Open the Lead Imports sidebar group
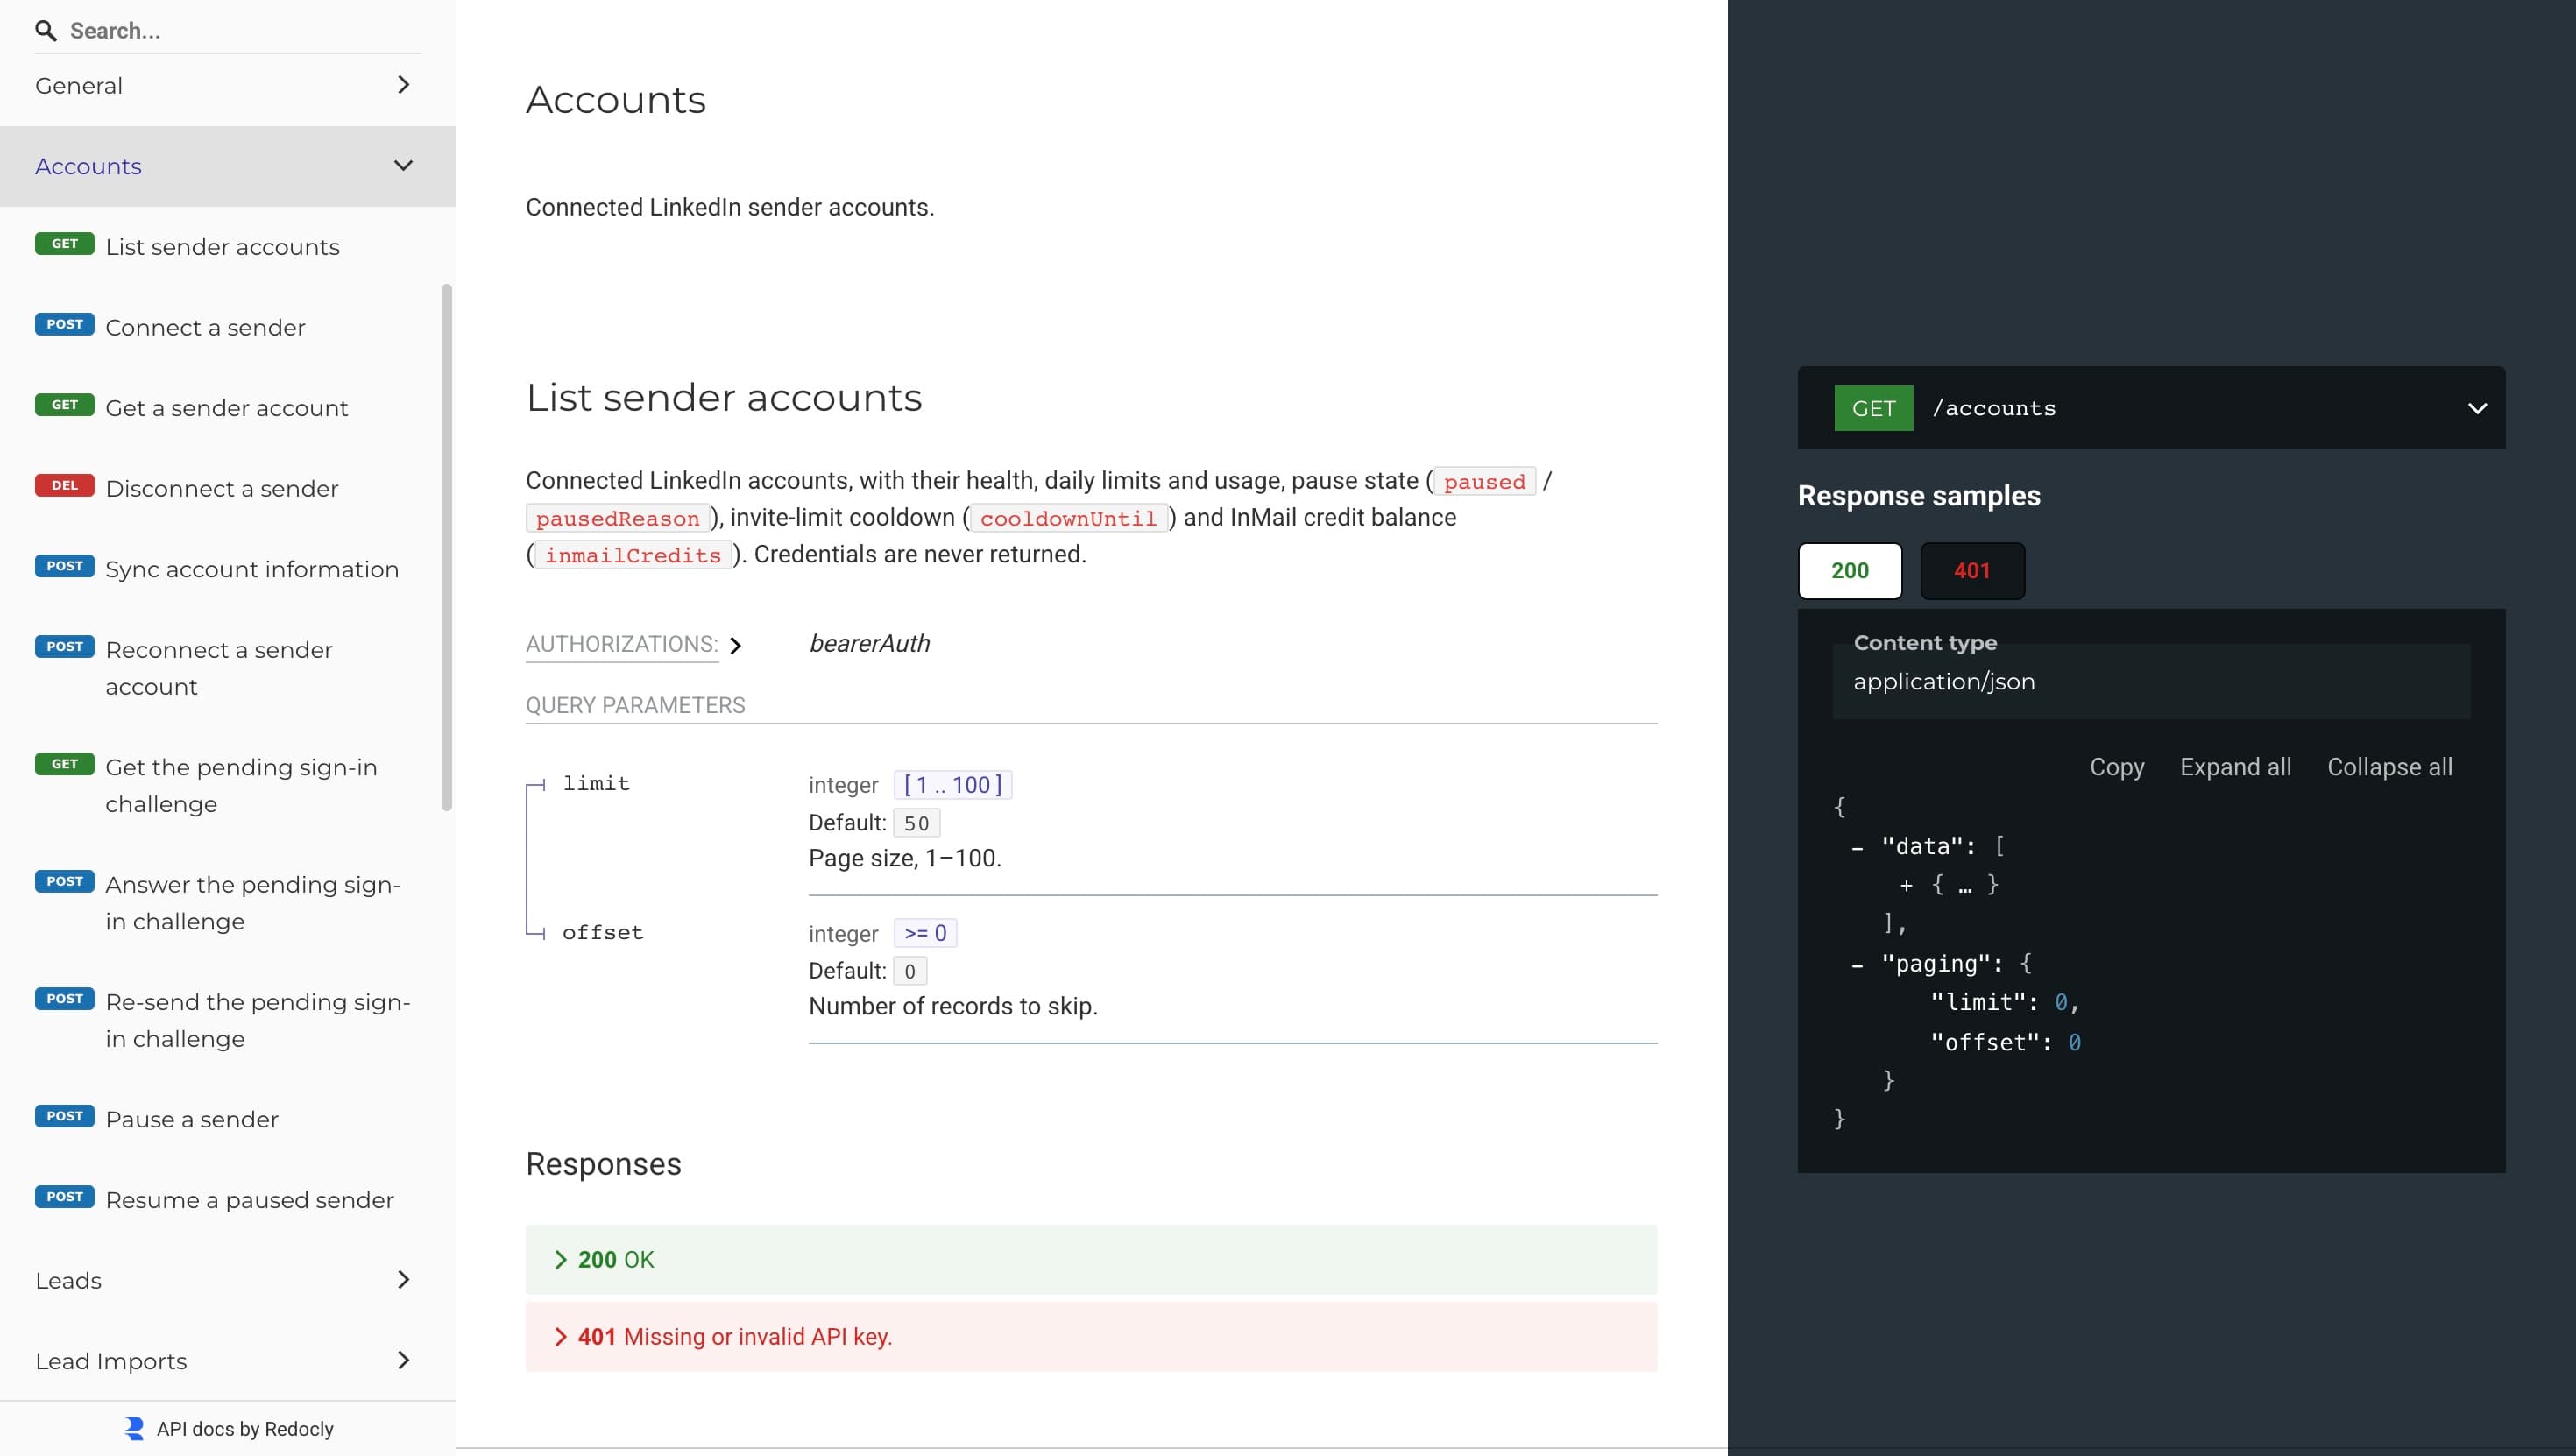 tap(227, 1361)
